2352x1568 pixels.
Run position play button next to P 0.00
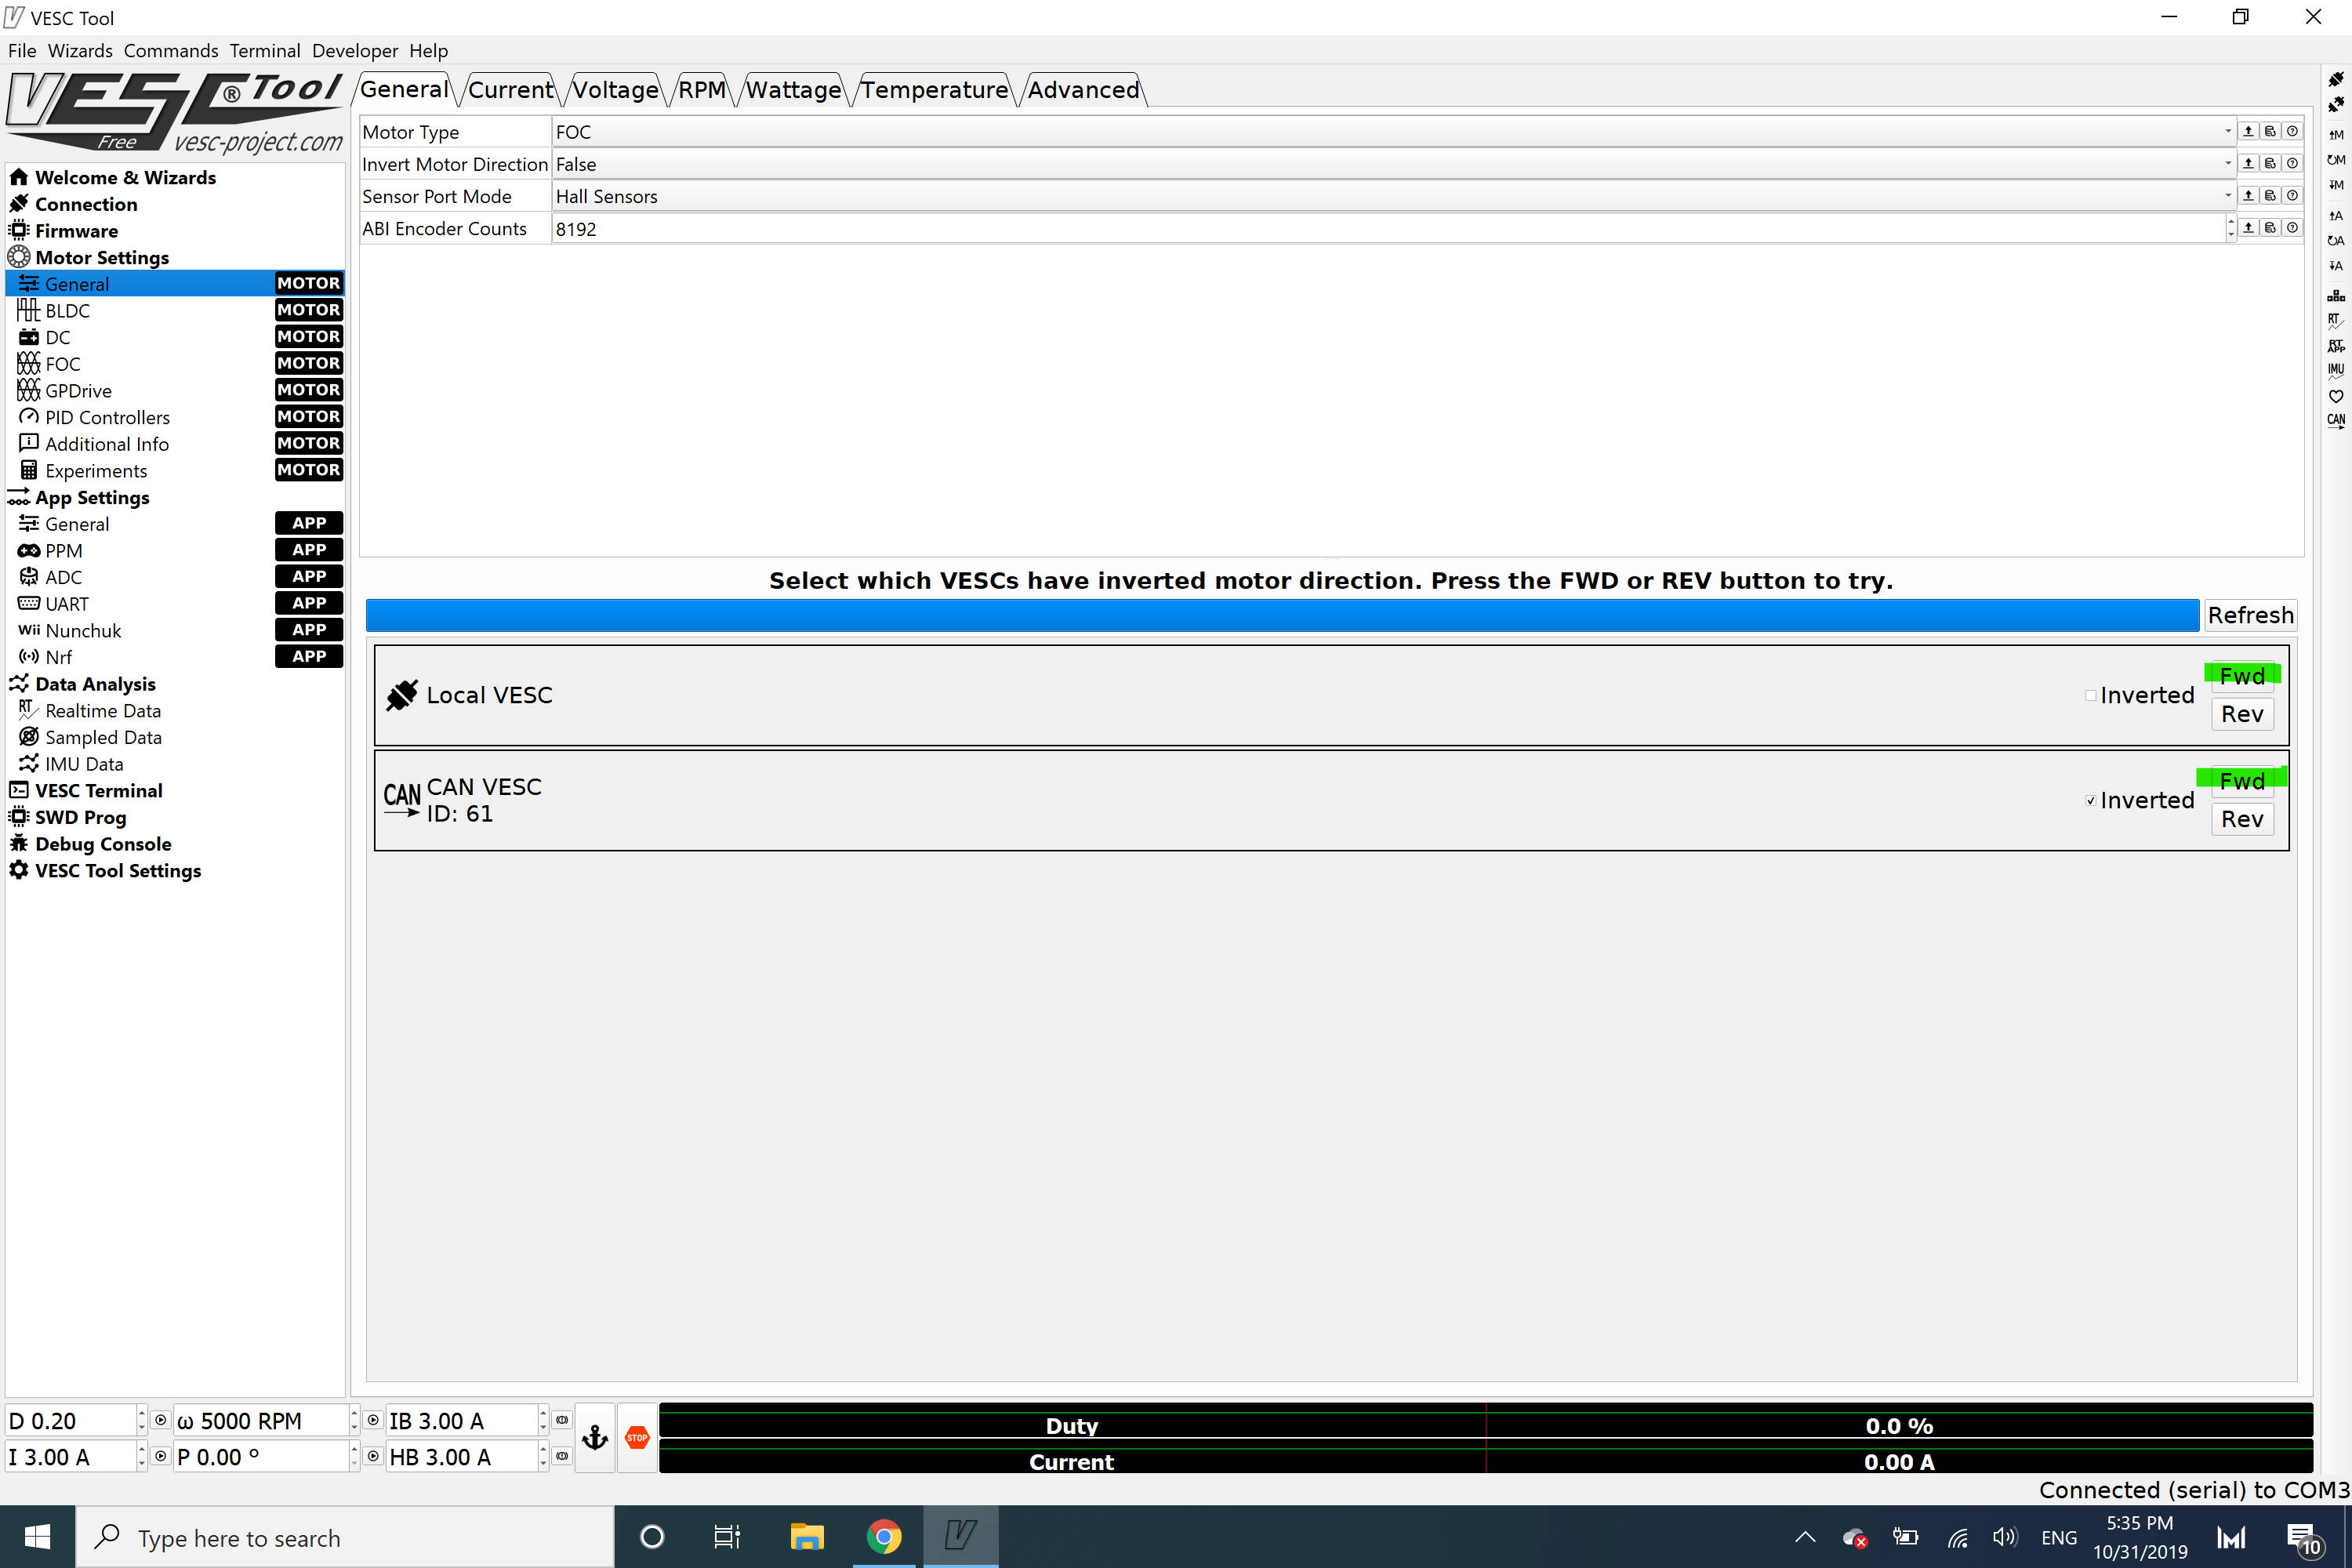[x=373, y=1456]
